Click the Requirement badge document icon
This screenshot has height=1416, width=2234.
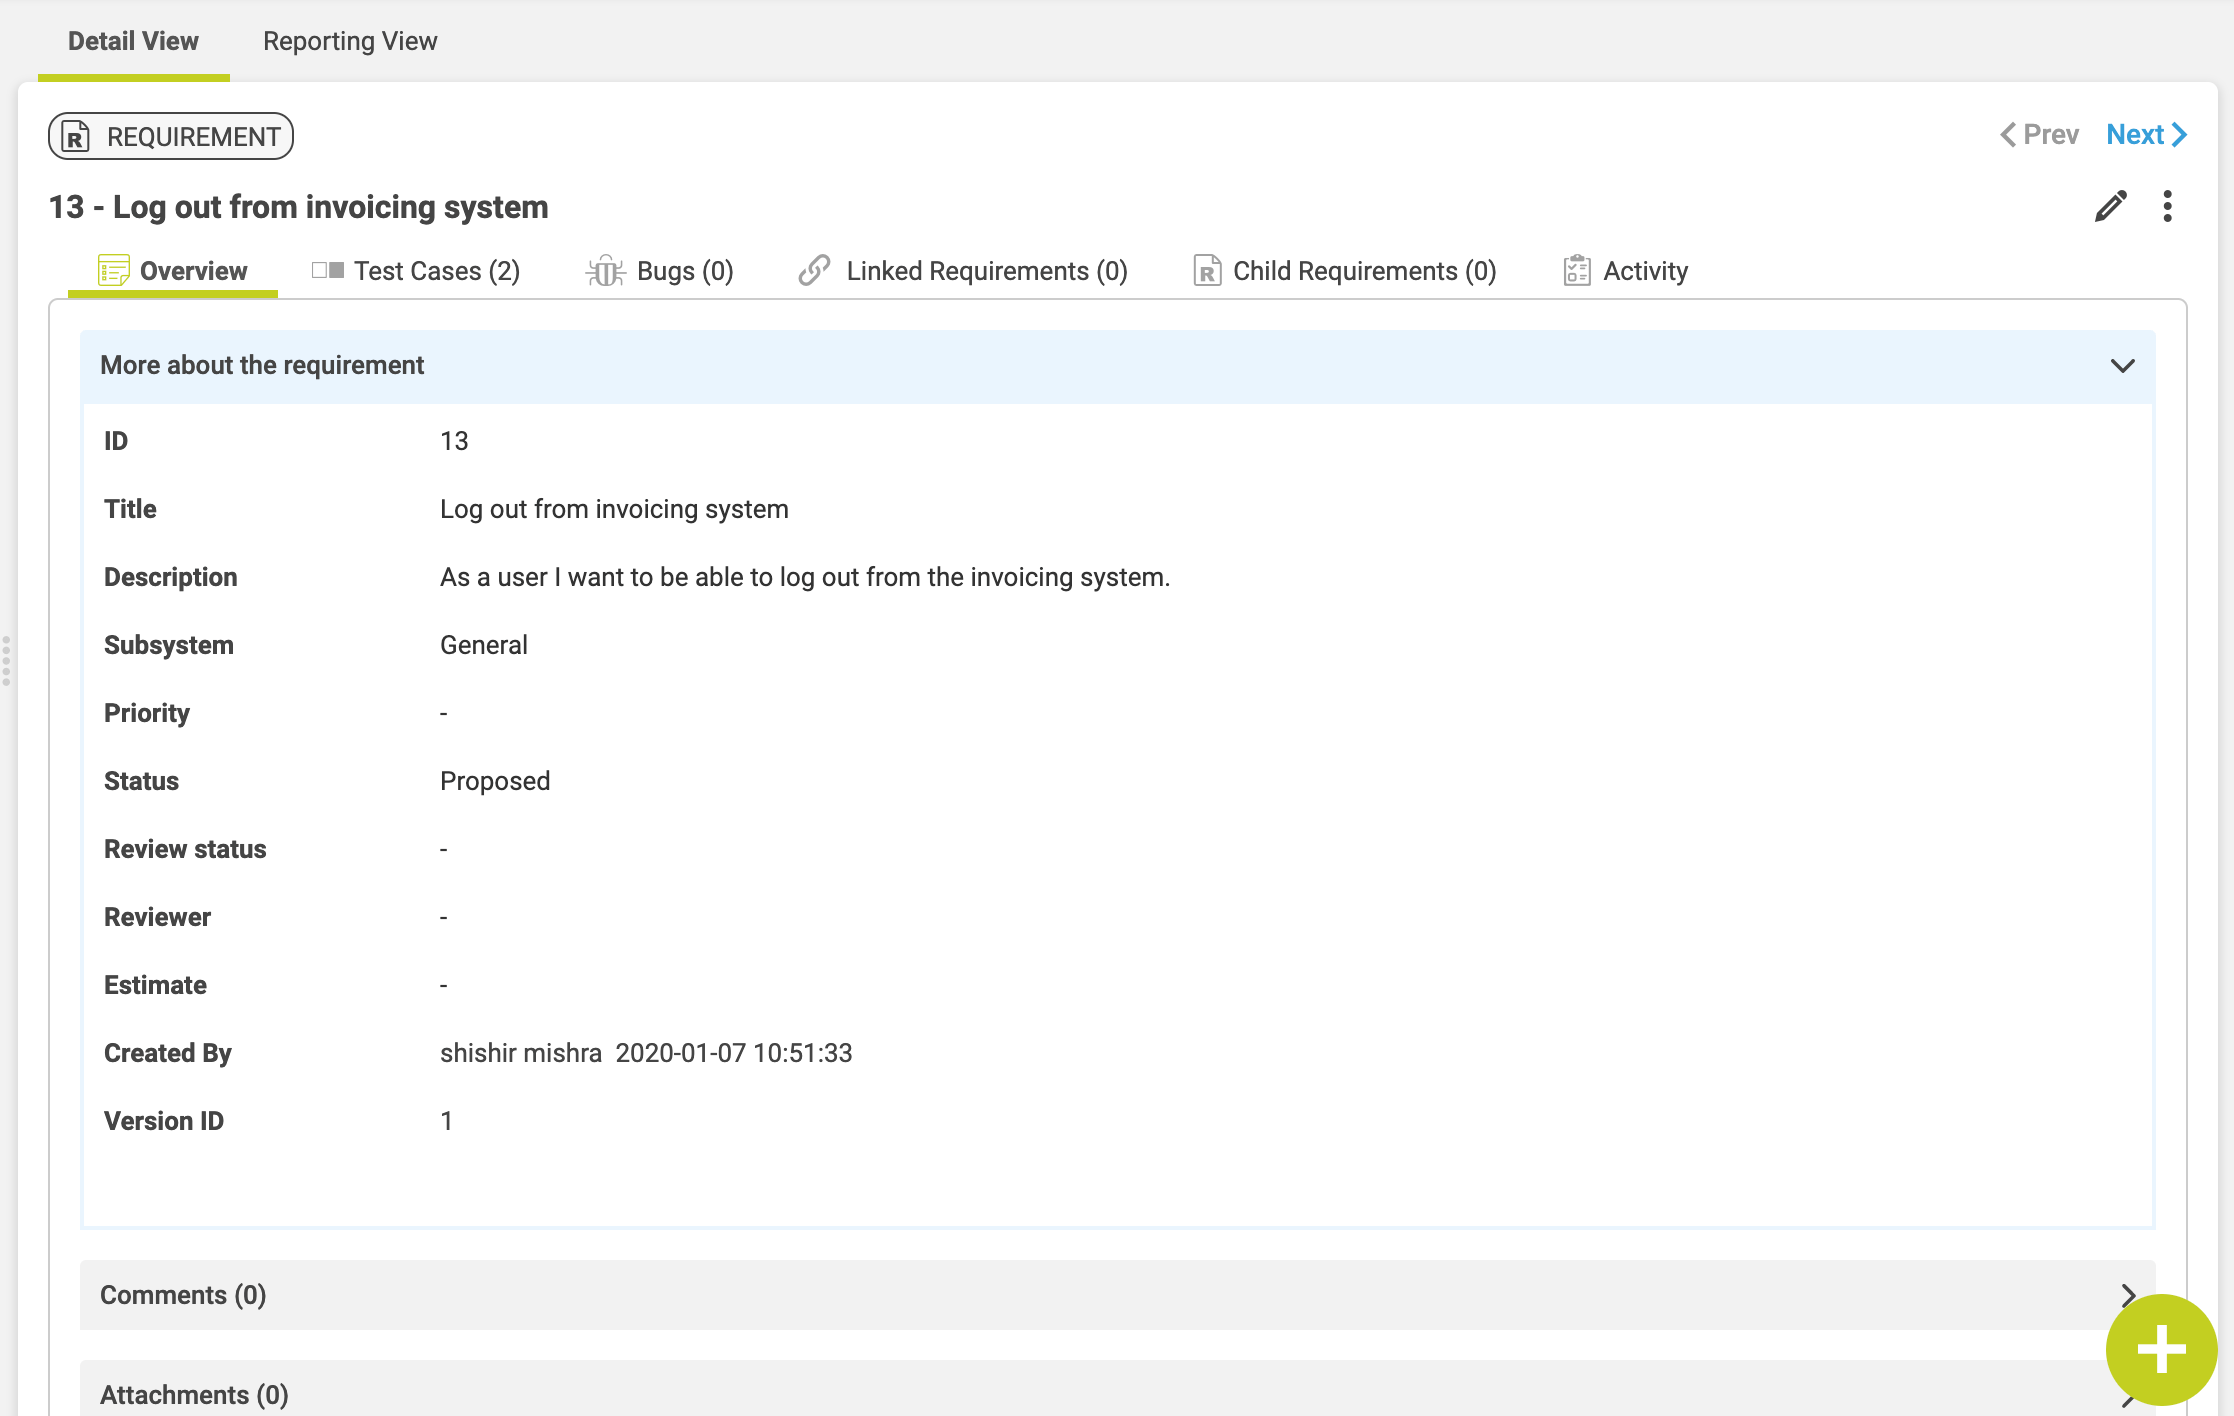coord(76,137)
